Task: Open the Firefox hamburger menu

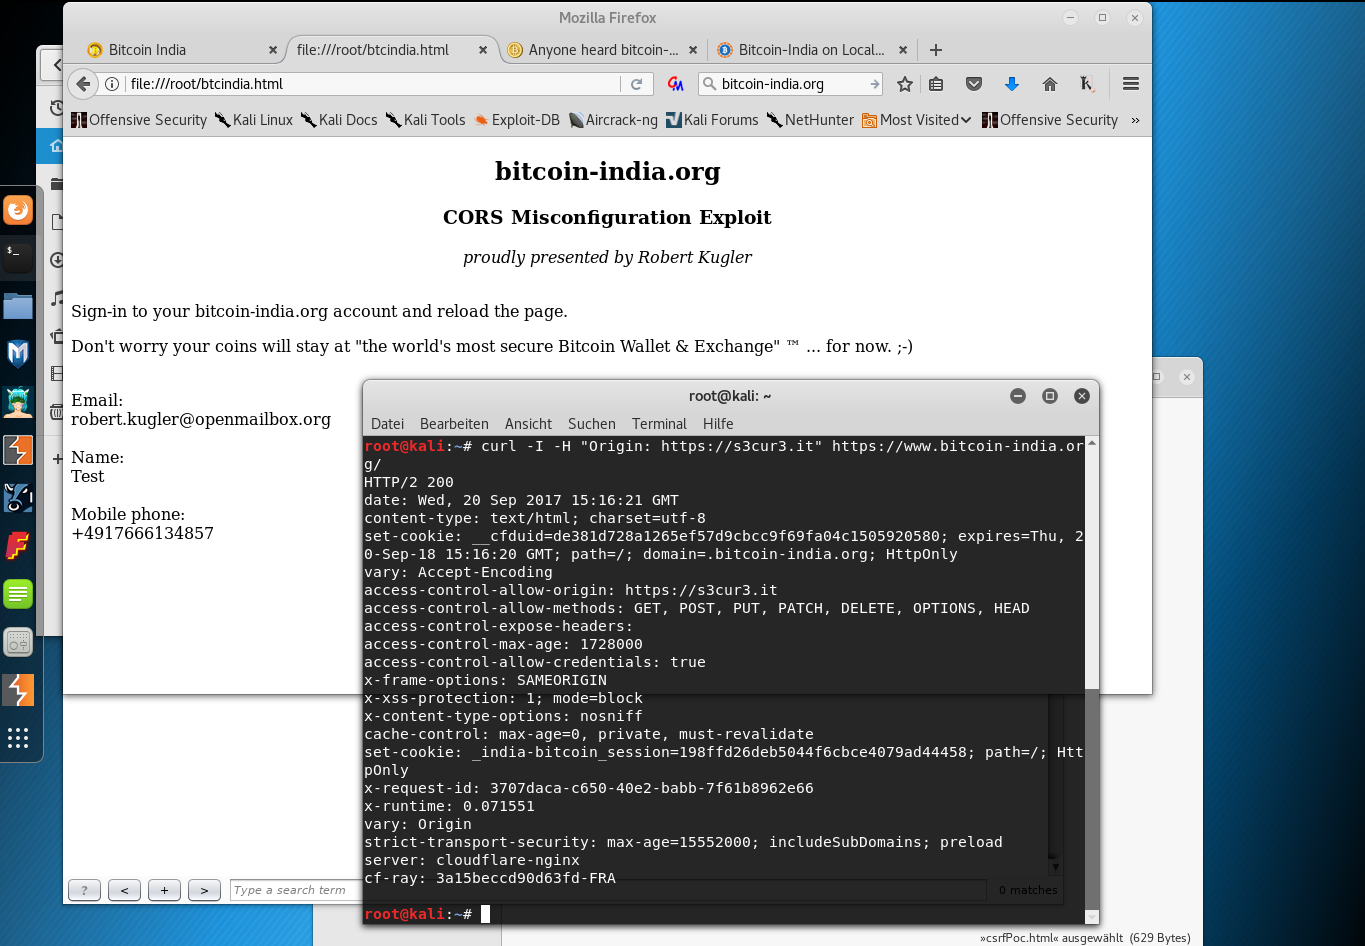Action: click(x=1131, y=84)
